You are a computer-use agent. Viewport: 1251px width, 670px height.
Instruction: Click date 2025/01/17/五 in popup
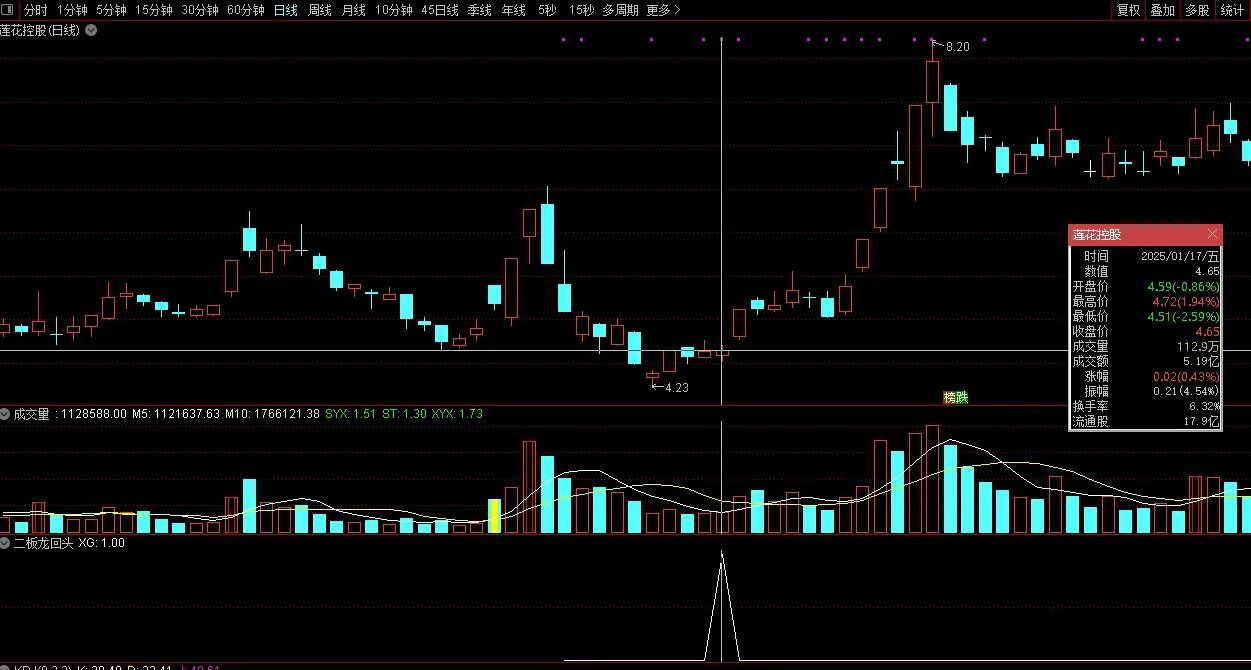coord(1180,257)
